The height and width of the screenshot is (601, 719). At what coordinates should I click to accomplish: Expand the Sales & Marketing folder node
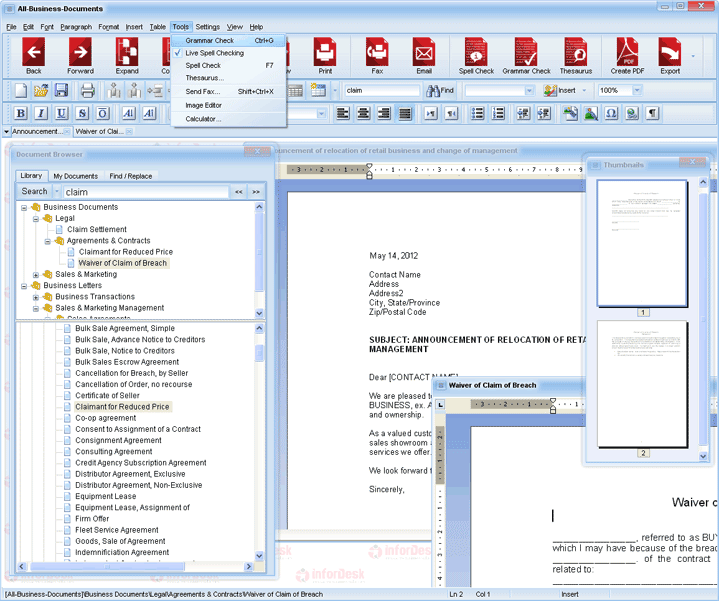(36, 275)
